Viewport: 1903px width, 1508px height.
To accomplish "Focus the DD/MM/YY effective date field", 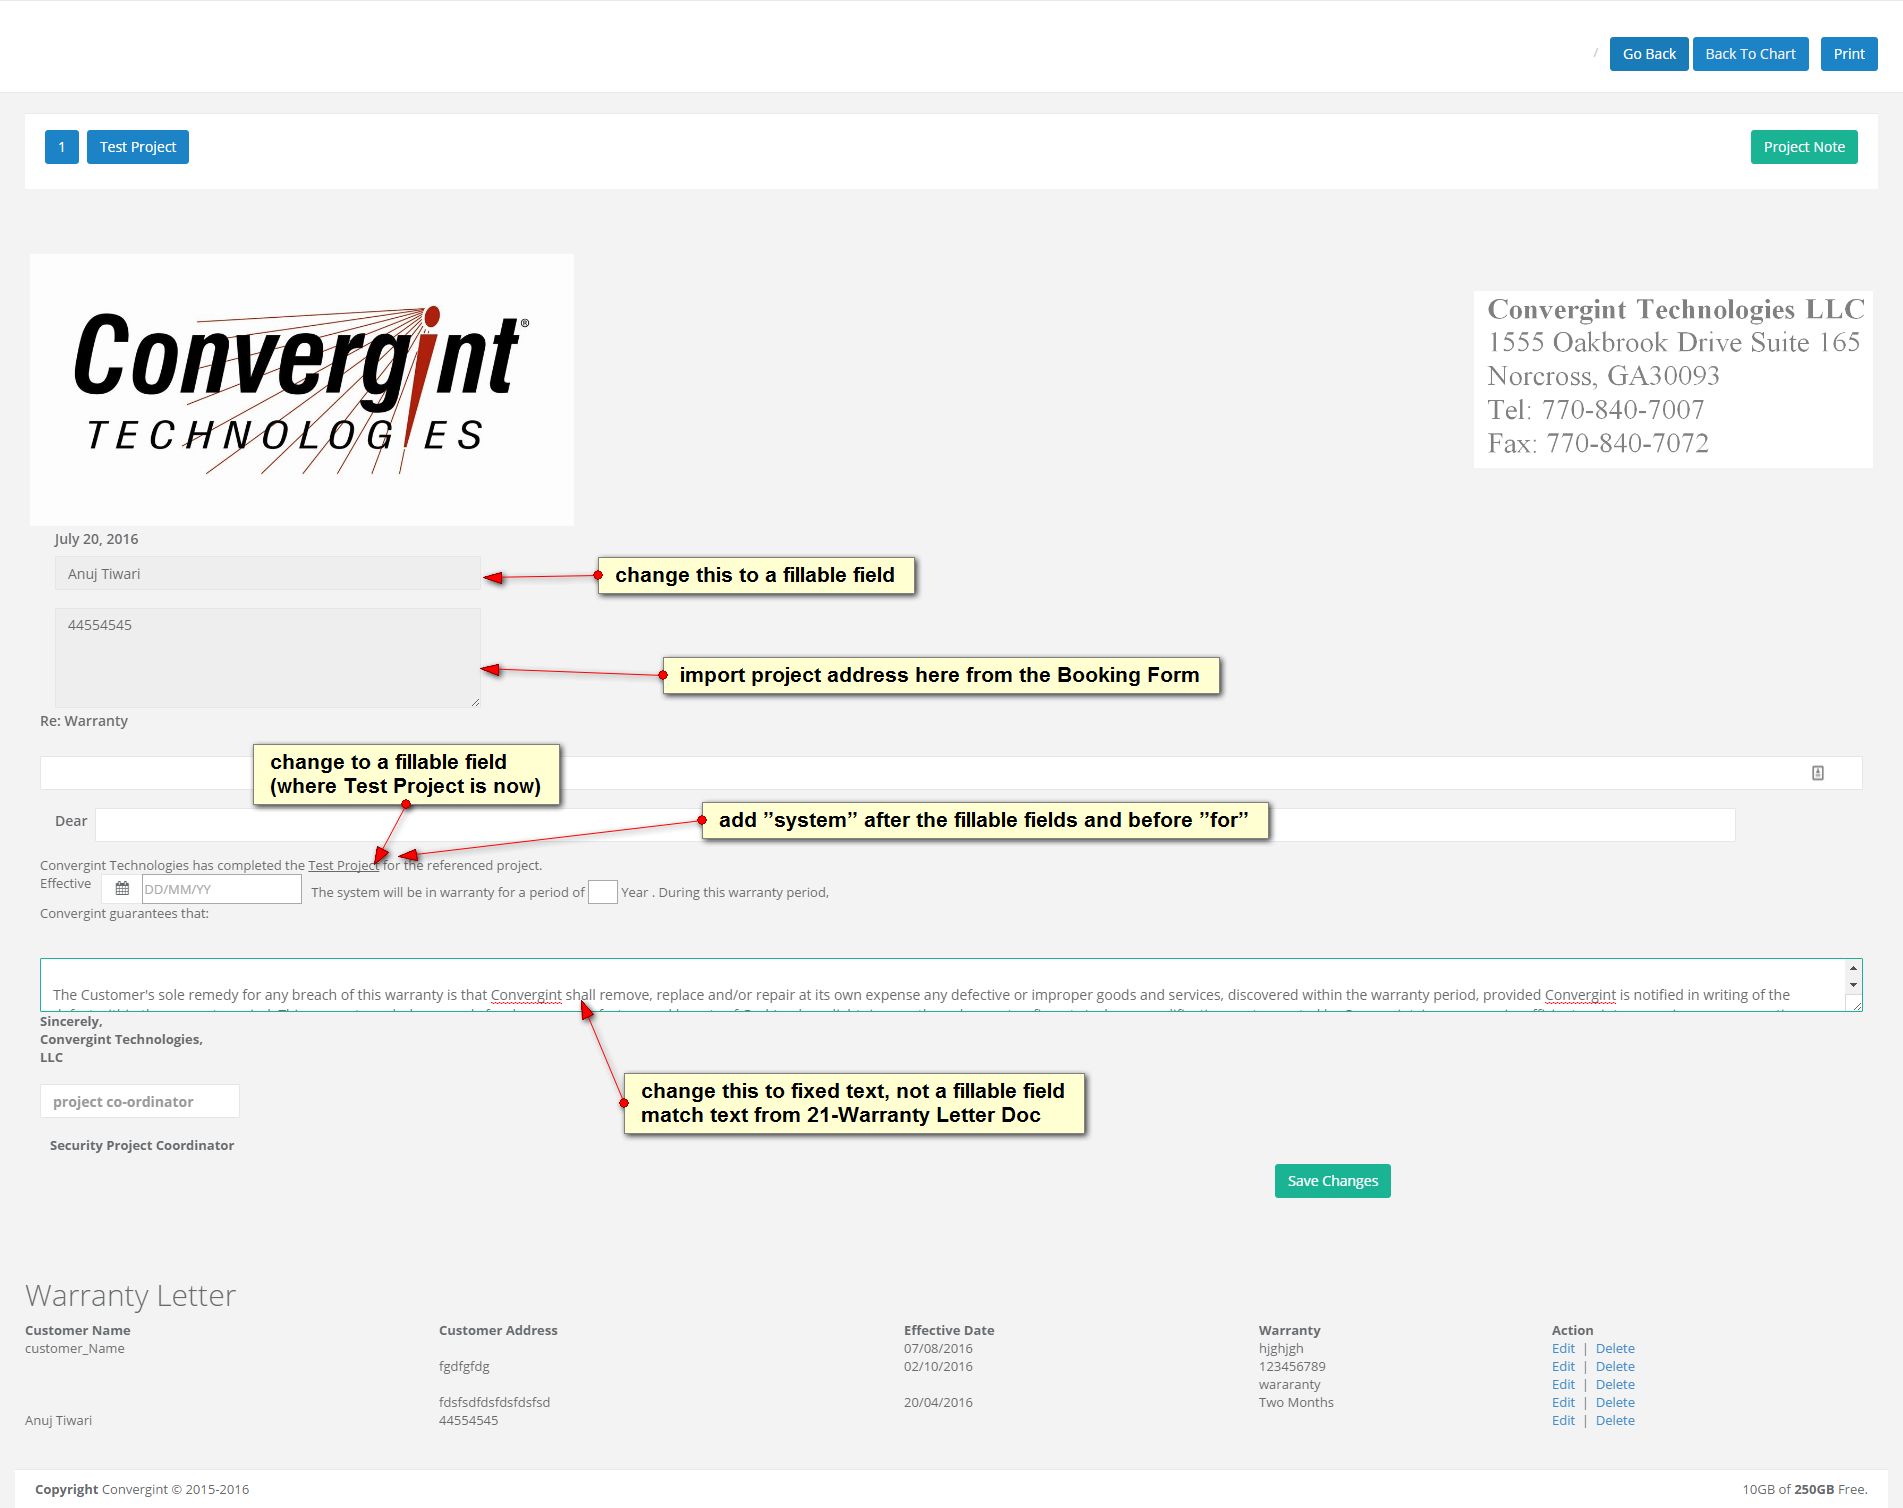I will (221, 889).
